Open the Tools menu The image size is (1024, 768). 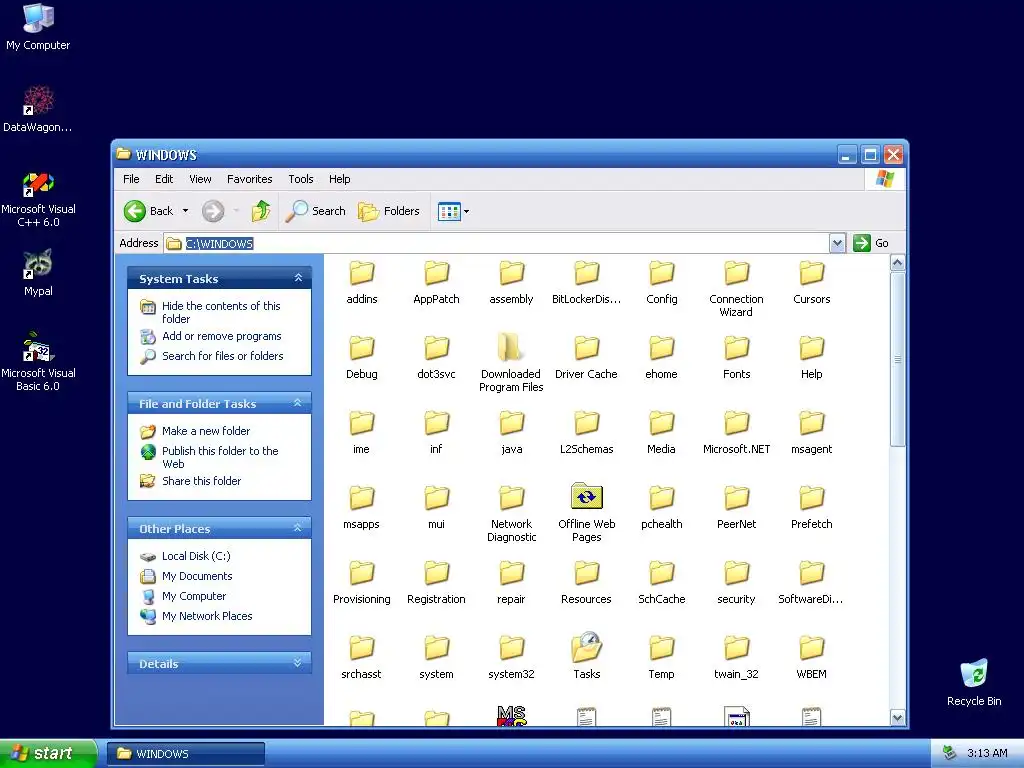pos(301,179)
